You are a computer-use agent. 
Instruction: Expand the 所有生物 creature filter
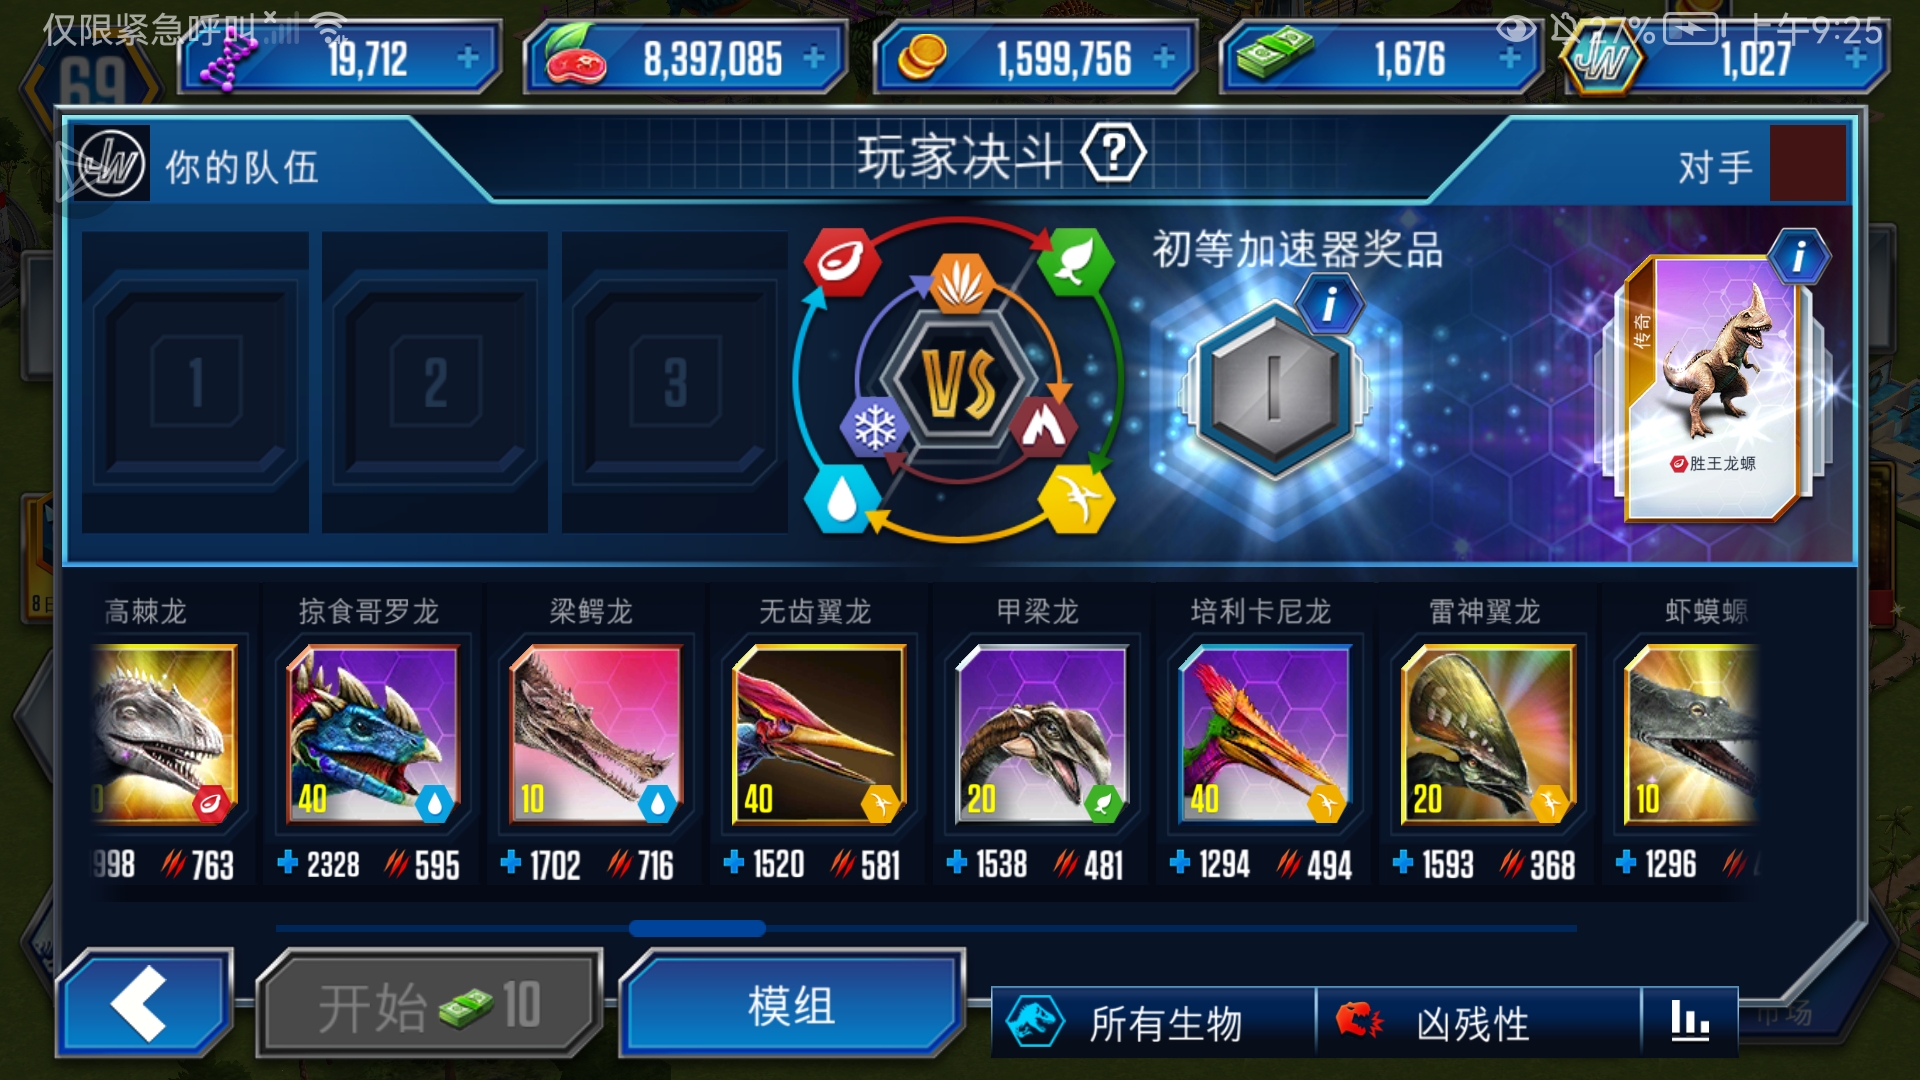tap(1153, 1022)
